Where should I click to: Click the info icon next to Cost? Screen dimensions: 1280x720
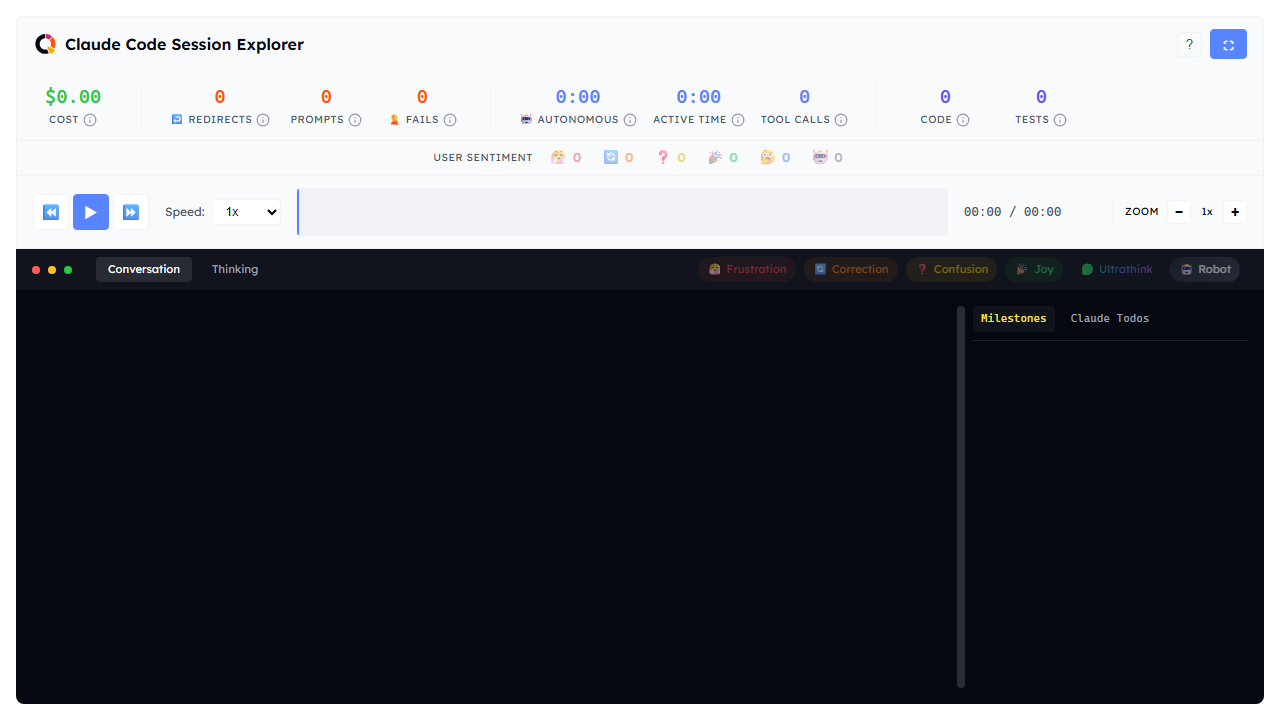(90, 120)
